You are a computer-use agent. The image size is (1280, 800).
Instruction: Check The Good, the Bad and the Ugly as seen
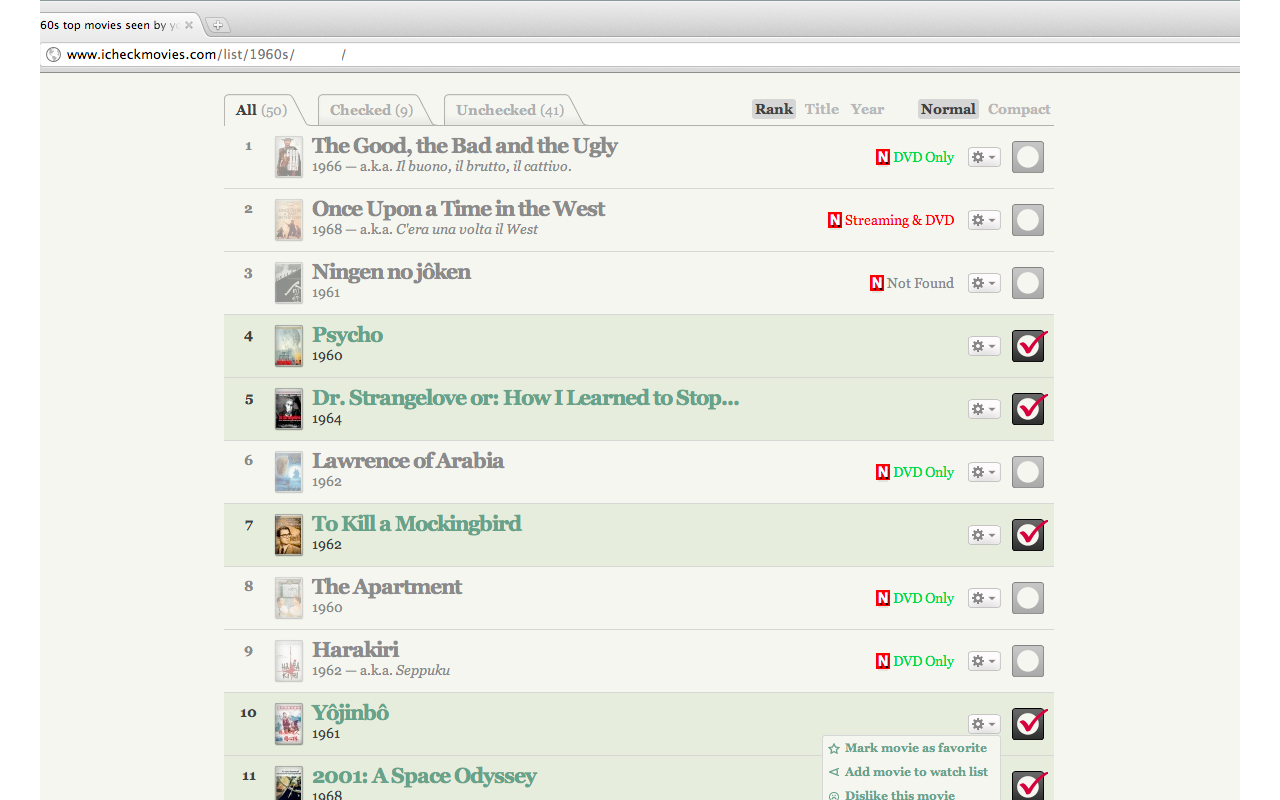[1028, 157]
